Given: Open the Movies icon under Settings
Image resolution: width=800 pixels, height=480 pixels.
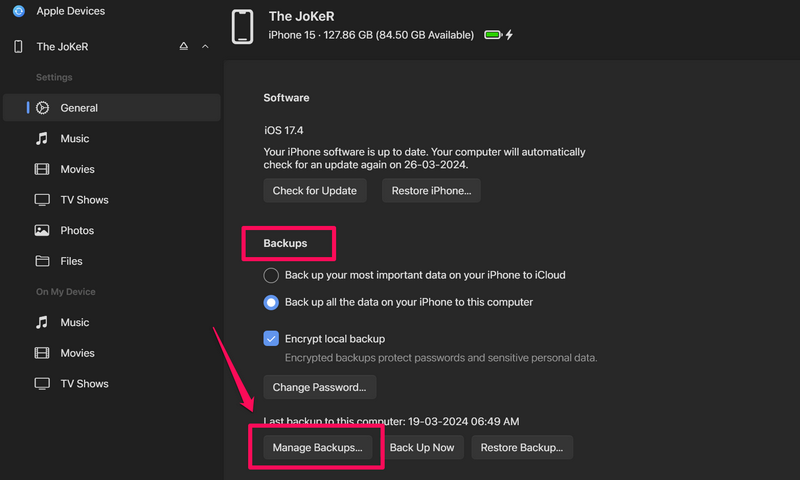Looking at the screenshot, I should coord(42,170).
